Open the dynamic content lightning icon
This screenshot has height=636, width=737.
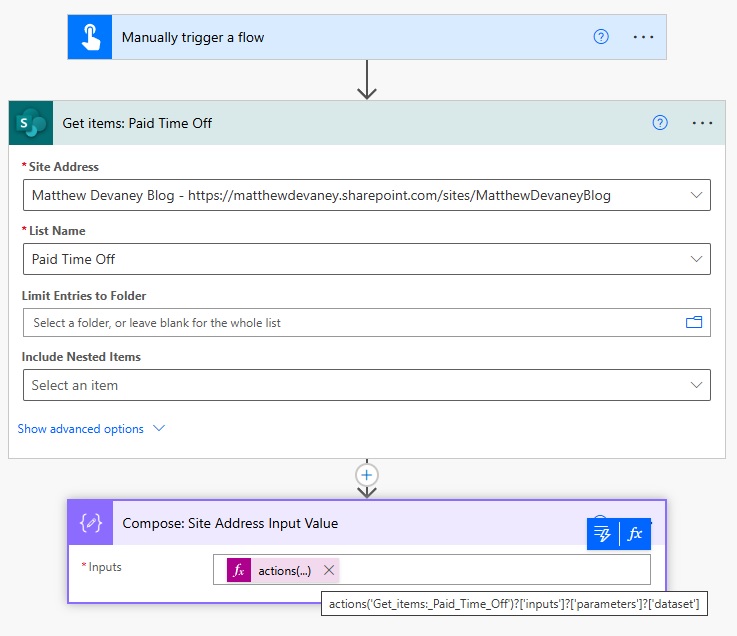(x=603, y=534)
